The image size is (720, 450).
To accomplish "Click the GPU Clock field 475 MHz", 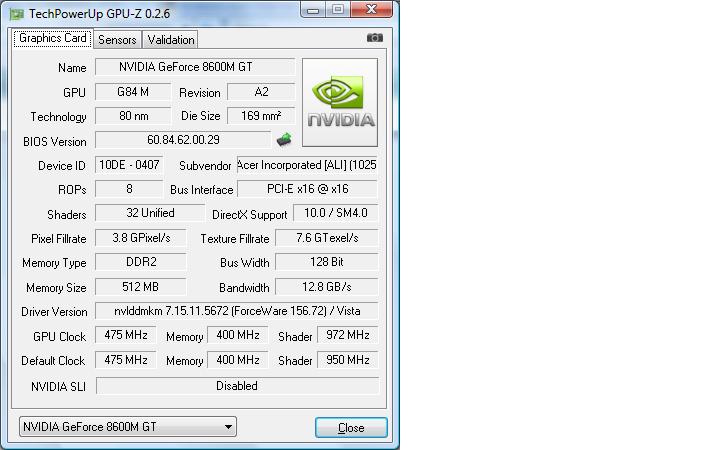I will coord(125,335).
